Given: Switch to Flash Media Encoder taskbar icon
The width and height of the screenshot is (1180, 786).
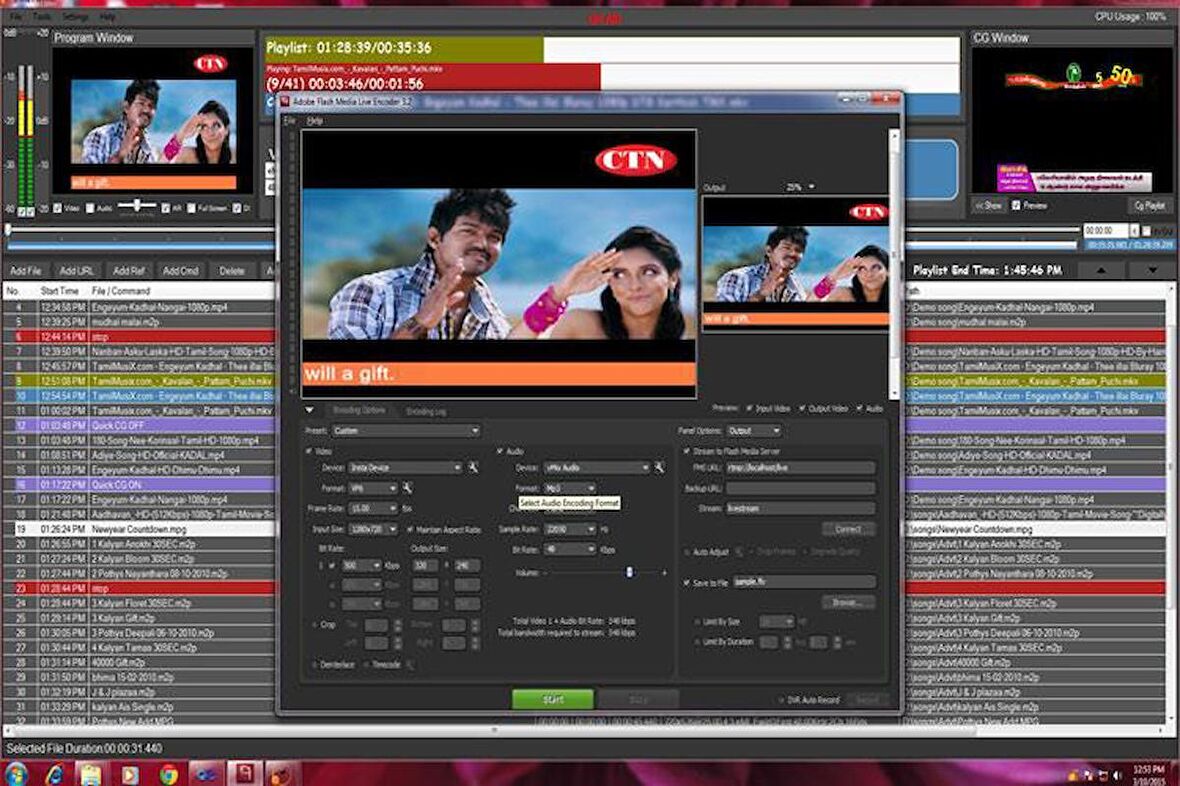Looking at the screenshot, I should [245, 774].
